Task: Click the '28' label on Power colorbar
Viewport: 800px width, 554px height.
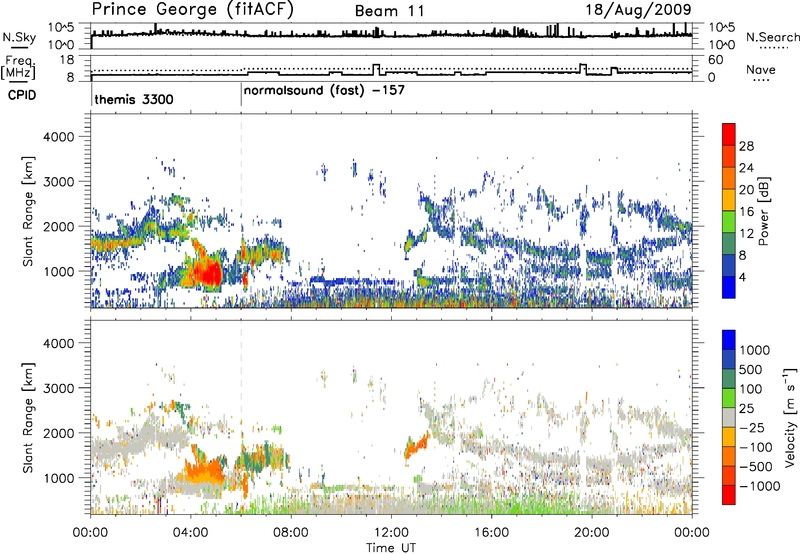Action: coord(746,146)
